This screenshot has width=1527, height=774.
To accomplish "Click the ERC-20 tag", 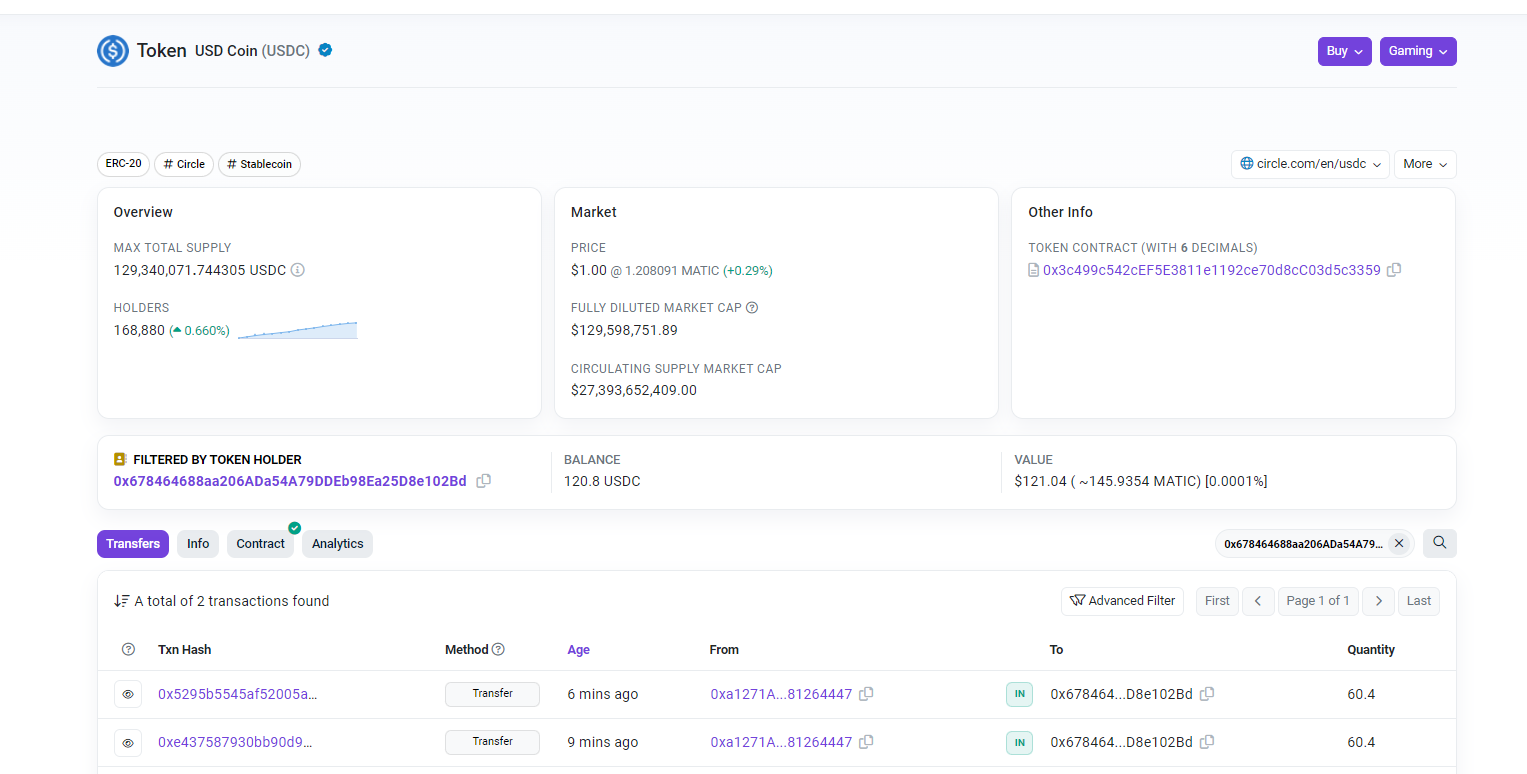I will click(124, 164).
